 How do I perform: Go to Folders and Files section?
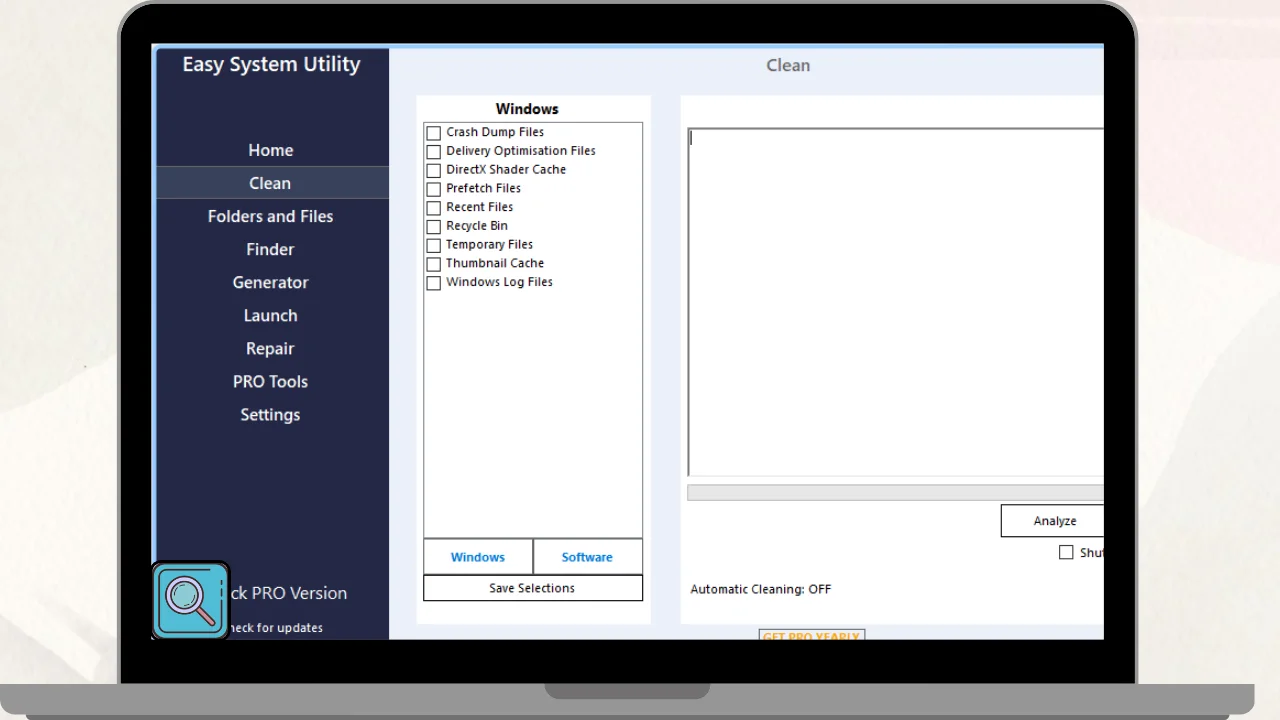pos(271,216)
